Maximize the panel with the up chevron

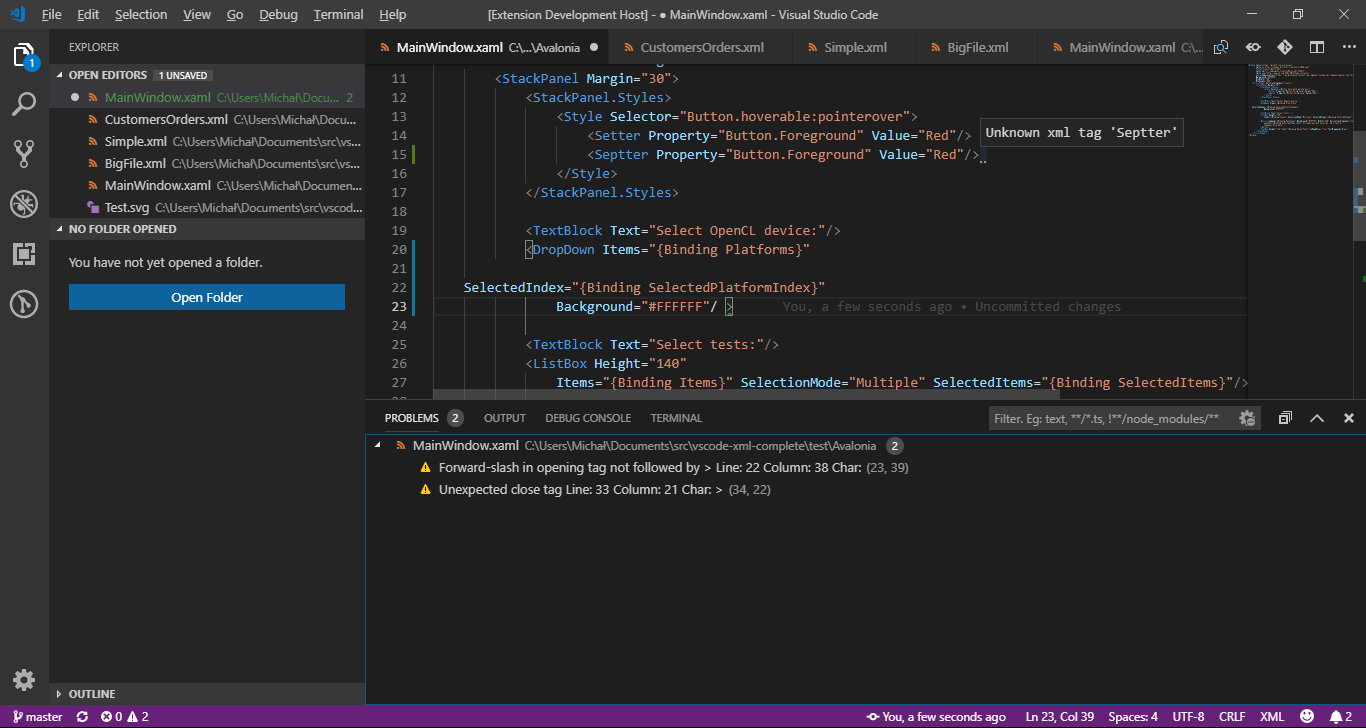point(1317,419)
